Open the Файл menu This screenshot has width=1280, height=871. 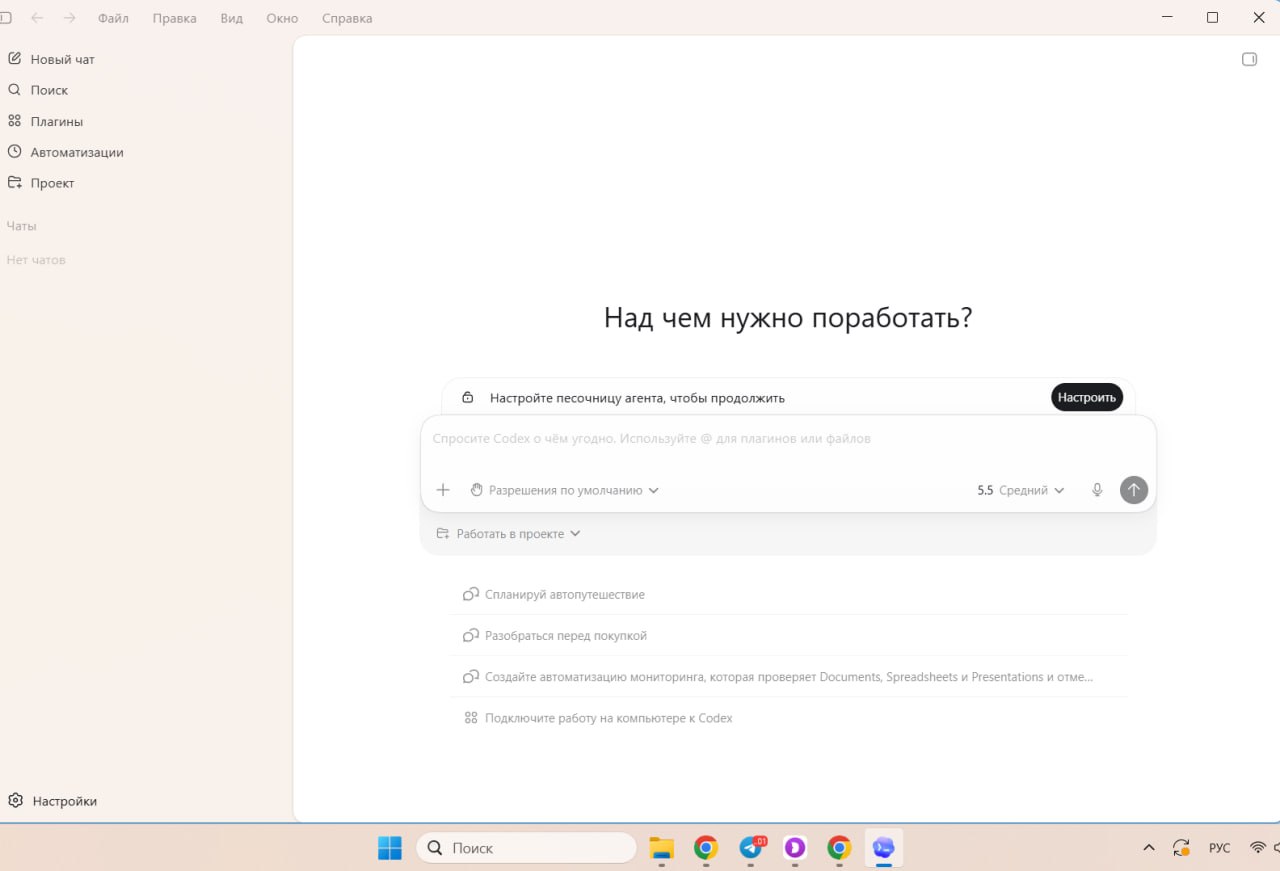(x=113, y=18)
